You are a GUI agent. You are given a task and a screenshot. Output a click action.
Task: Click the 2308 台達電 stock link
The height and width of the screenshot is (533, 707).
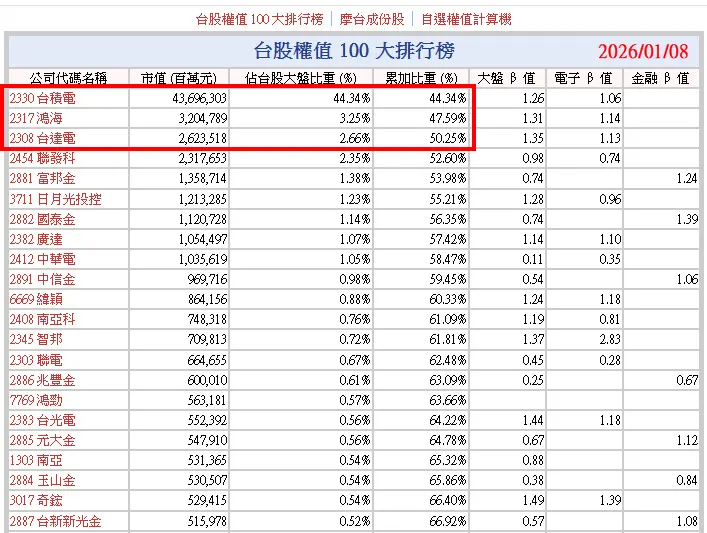[x=42, y=138]
